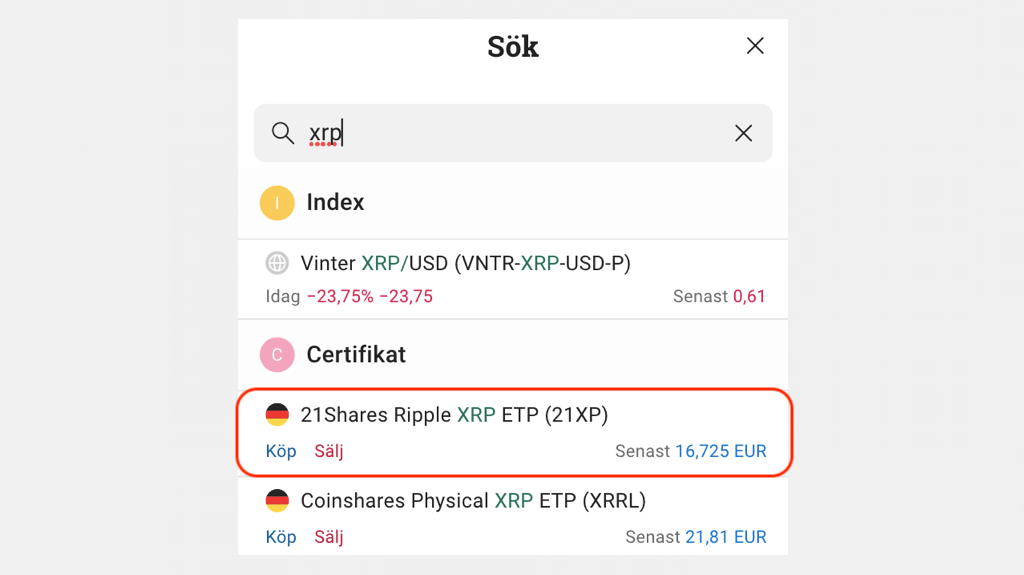Click the yellow Index category icon

point(277,203)
